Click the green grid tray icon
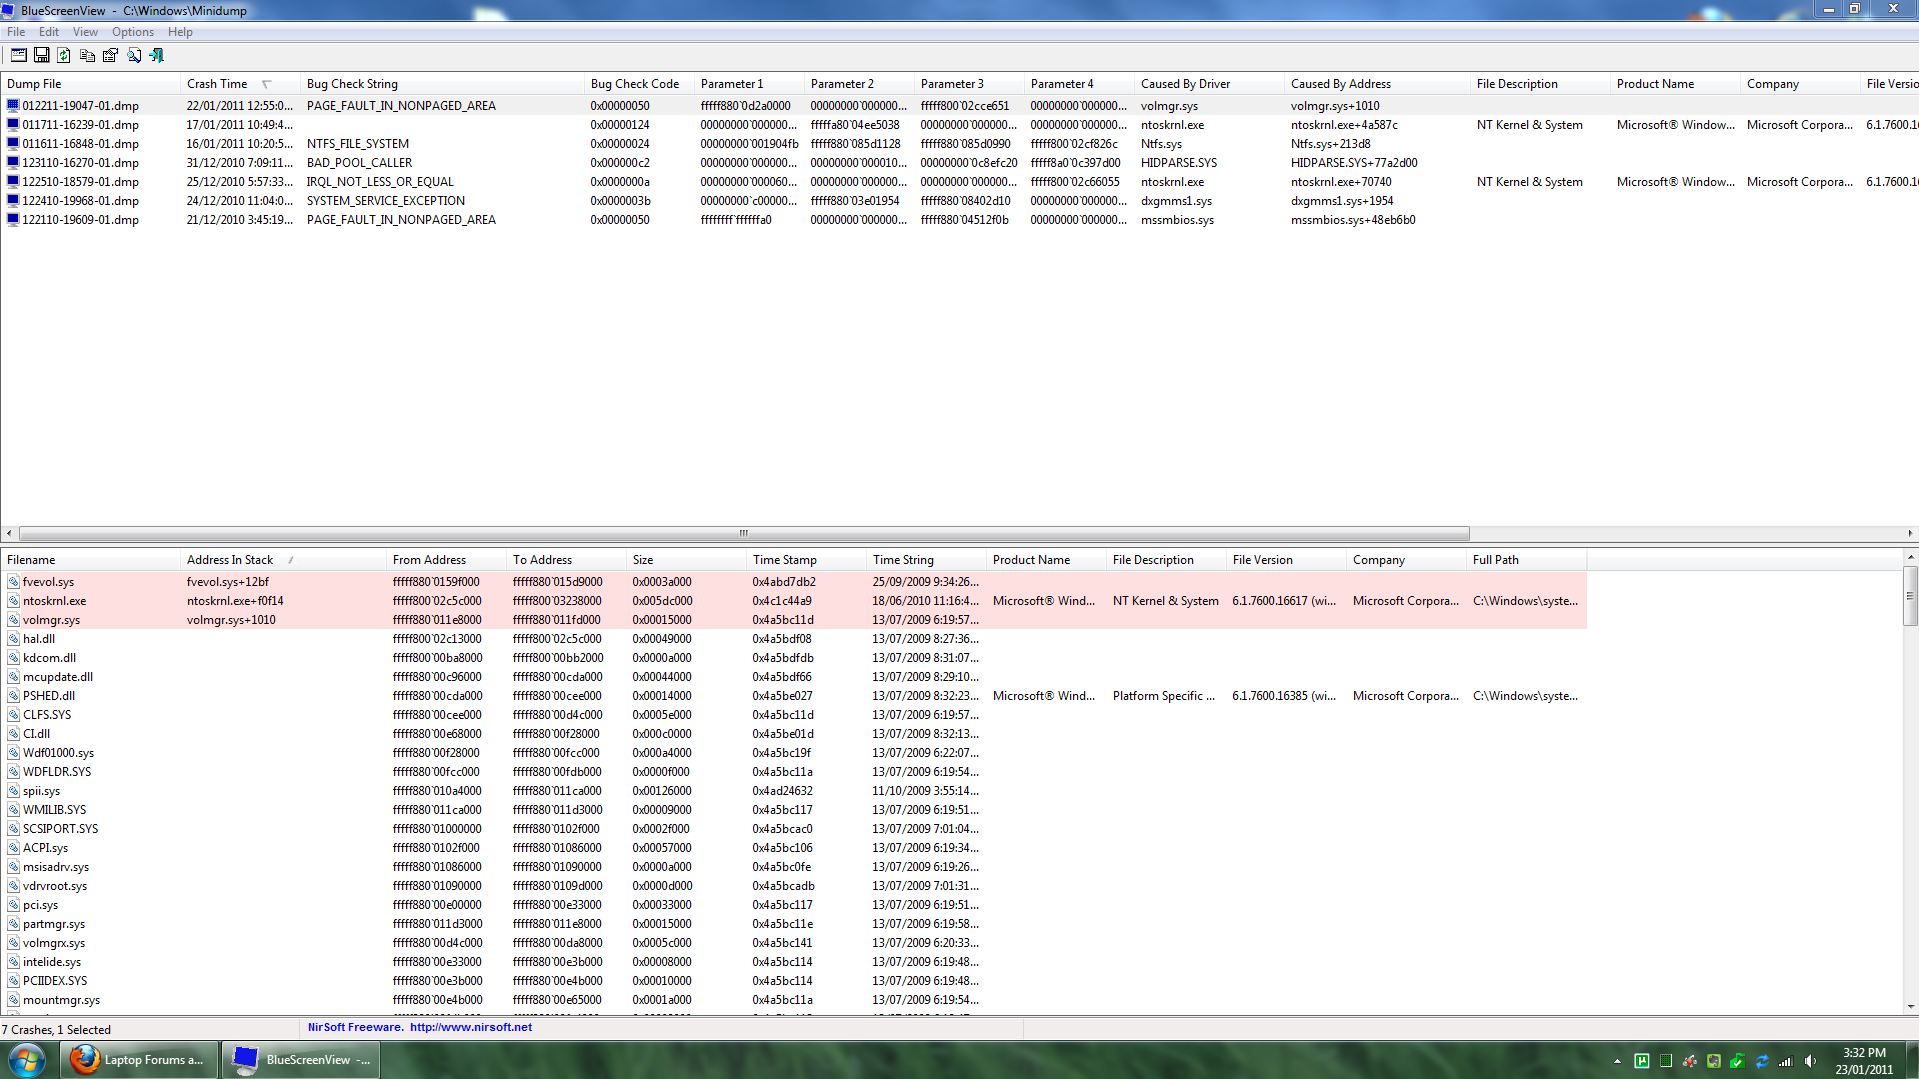The image size is (1919, 1079). pos(1665,1061)
